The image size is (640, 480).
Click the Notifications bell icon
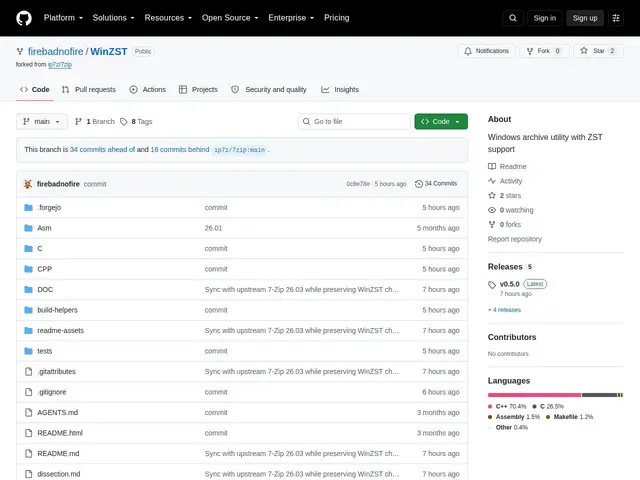[468, 51]
